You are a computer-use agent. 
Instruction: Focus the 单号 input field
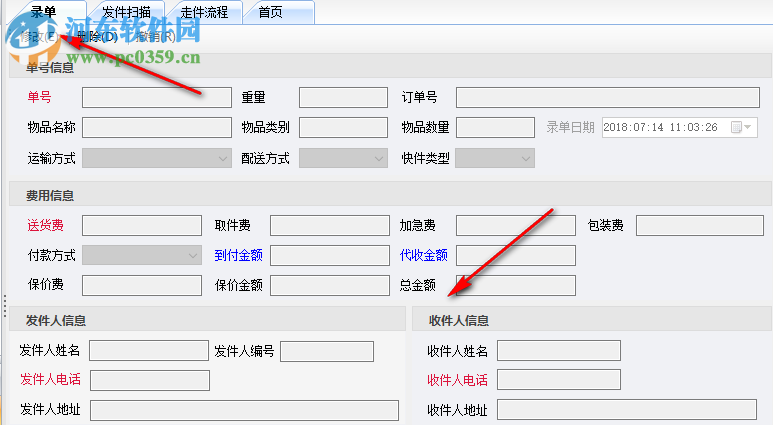pos(157,98)
